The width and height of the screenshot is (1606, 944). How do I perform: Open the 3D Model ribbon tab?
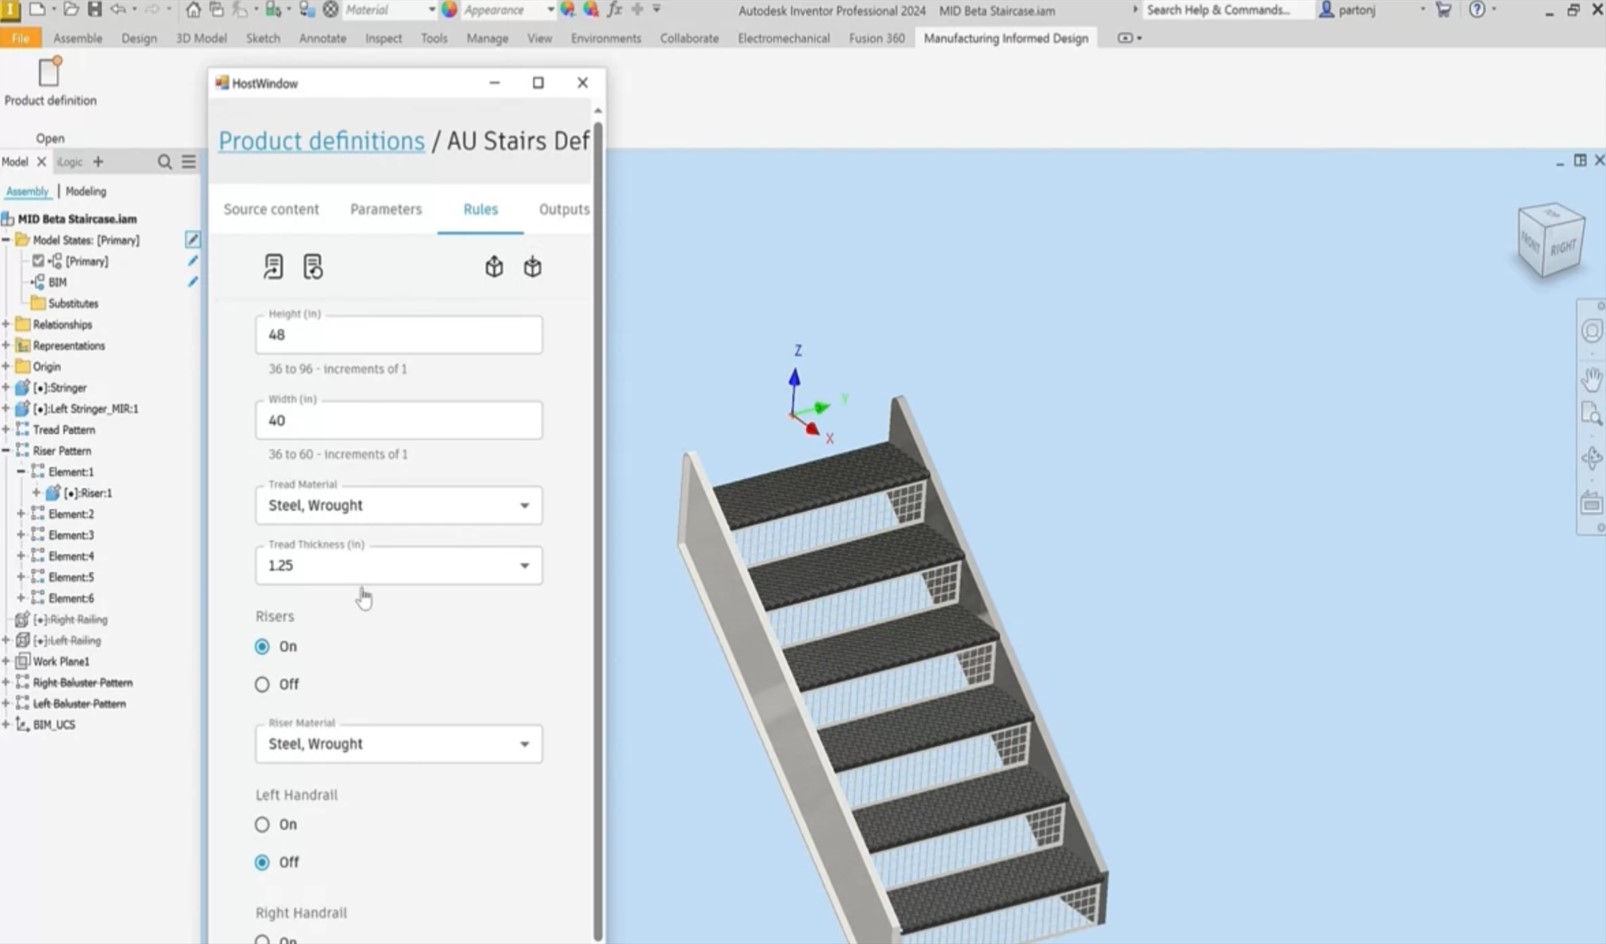click(201, 38)
